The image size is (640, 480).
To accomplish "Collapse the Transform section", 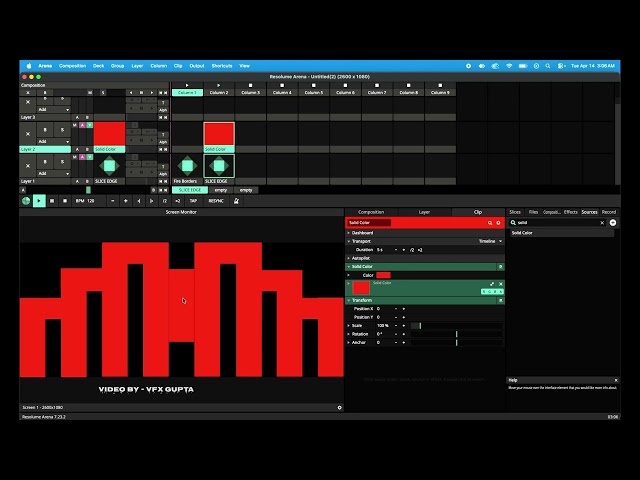I will coord(349,300).
